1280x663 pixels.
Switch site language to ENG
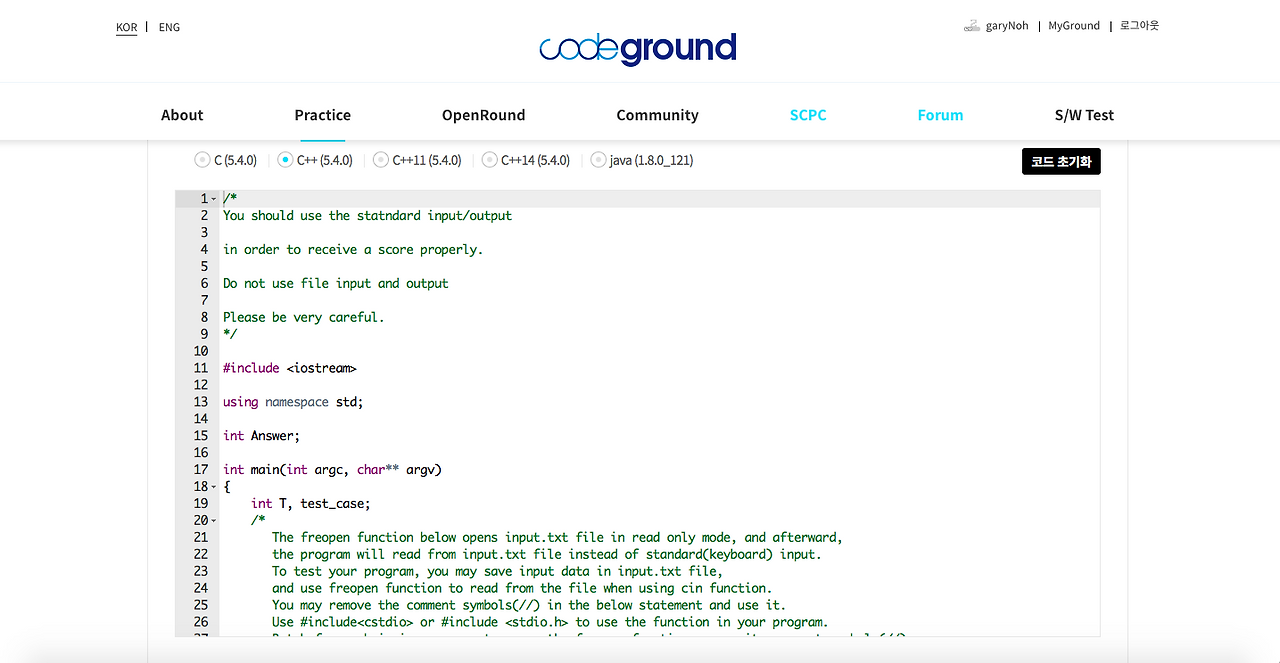(x=170, y=27)
